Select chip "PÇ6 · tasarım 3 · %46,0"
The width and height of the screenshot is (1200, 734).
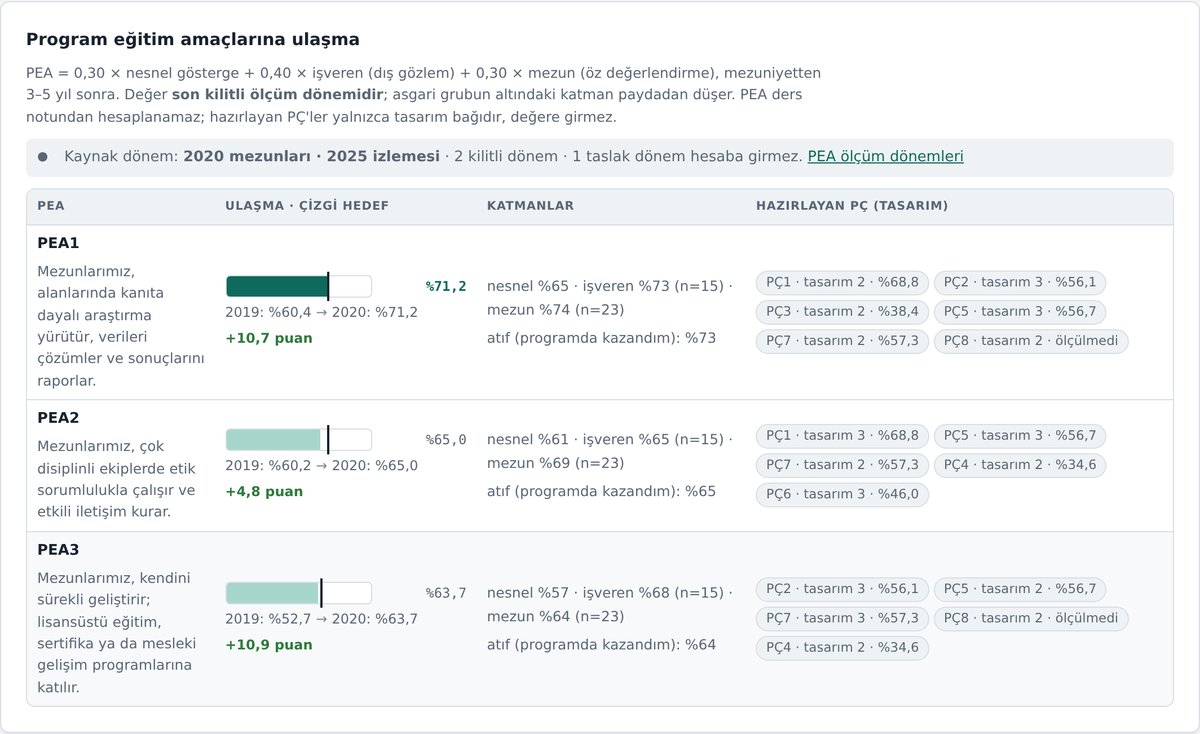842,494
